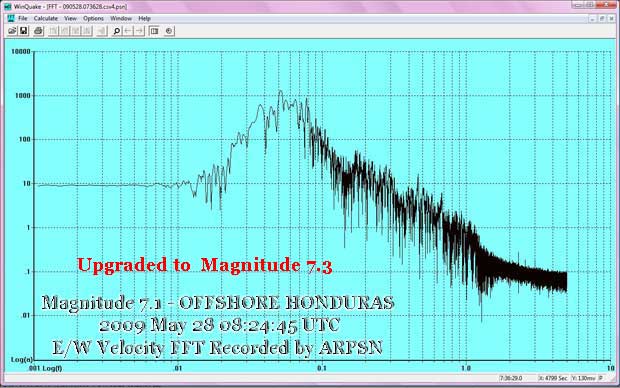Click the circular icon at the toolbar's end

click(169, 31)
